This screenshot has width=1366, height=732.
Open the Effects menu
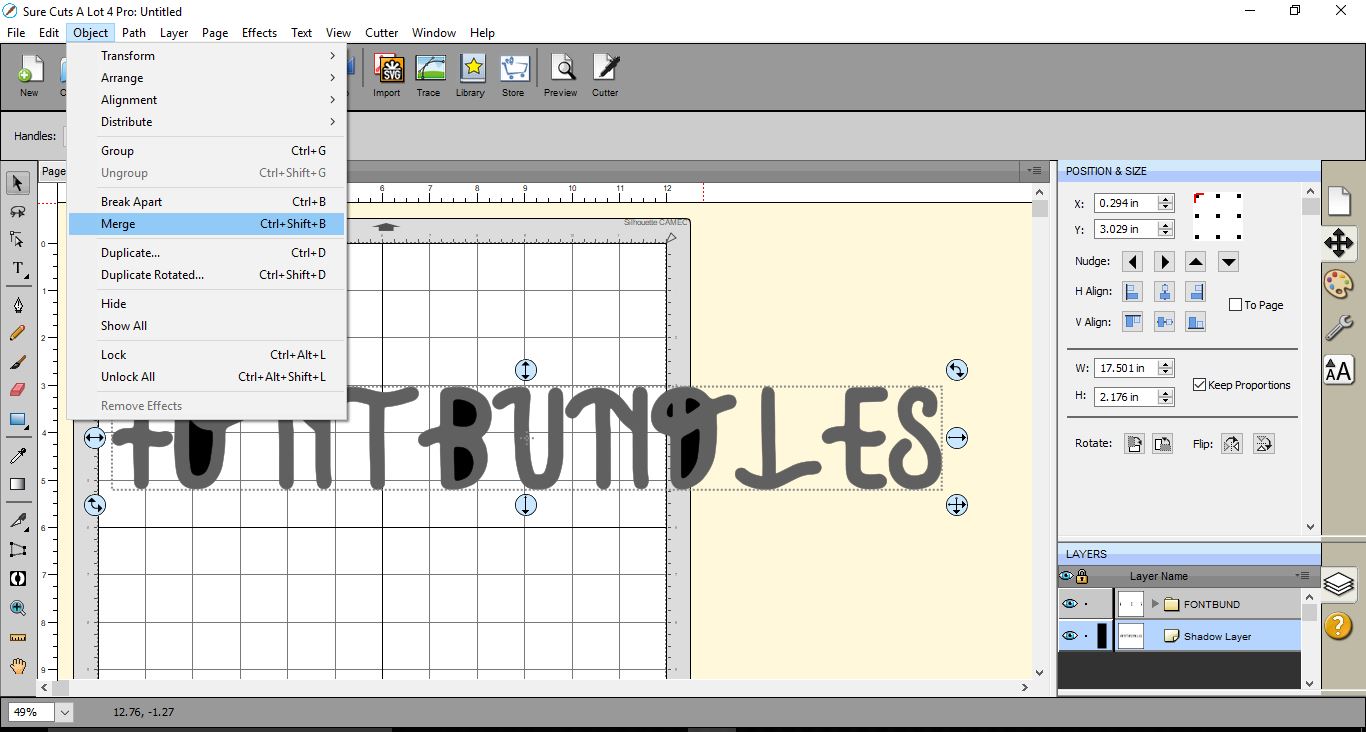click(x=259, y=33)
